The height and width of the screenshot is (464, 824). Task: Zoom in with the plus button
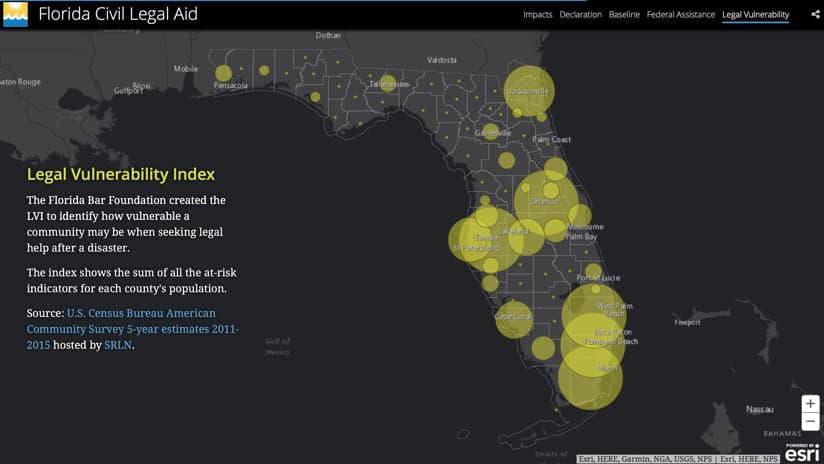(810, 404)
